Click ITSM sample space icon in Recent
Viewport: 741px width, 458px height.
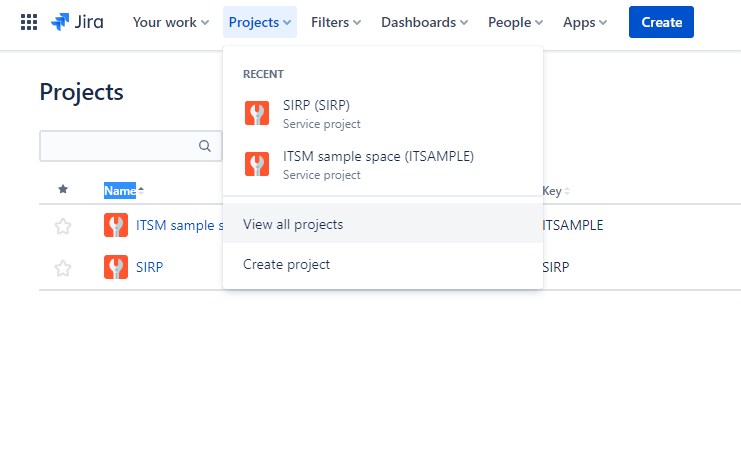pos(257,164)
